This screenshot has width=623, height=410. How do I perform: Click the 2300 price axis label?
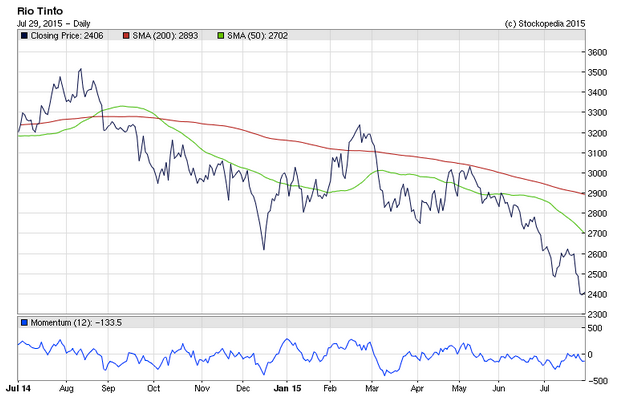click(x=597, y=314)
